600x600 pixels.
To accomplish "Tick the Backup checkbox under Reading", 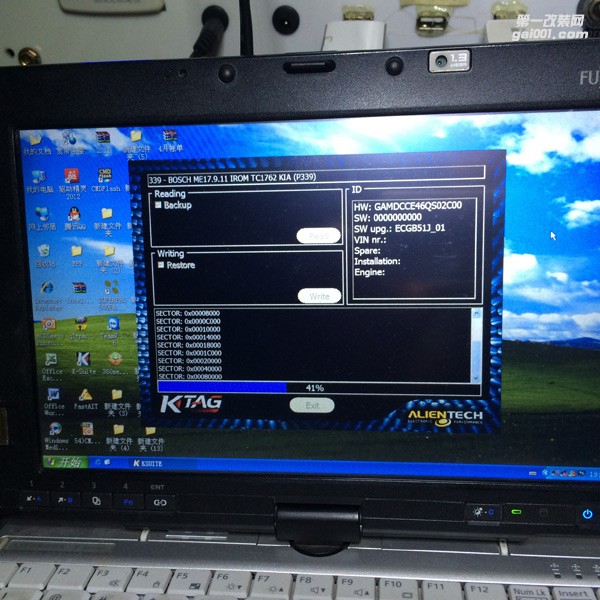I will [x=158, y=205].
